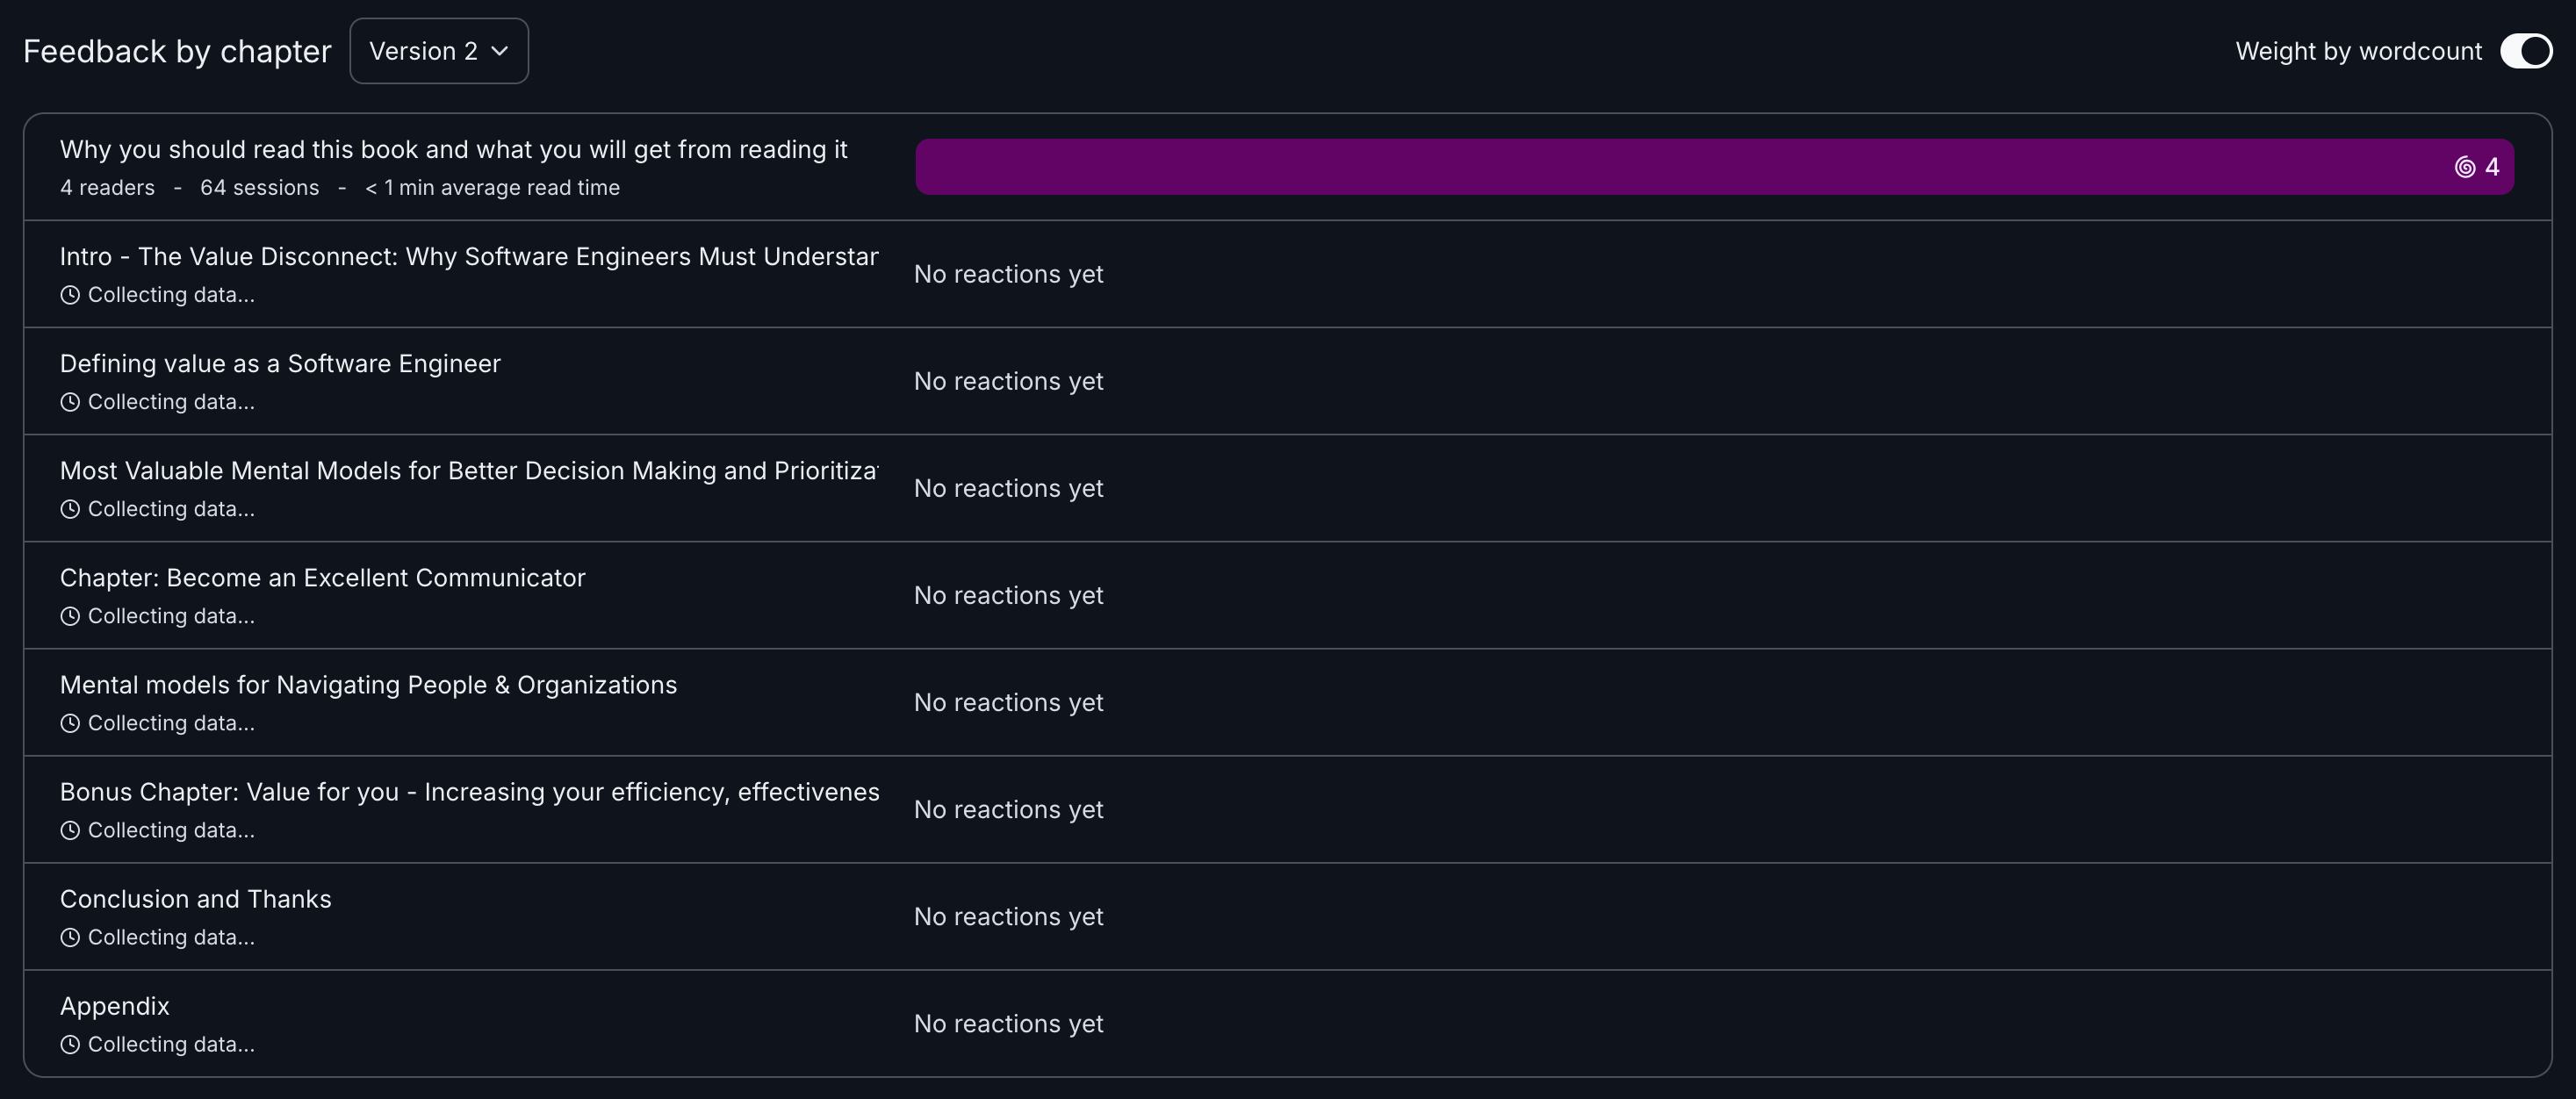Click clock icon under Navigating People & Organizations

(x=70, y=723)
